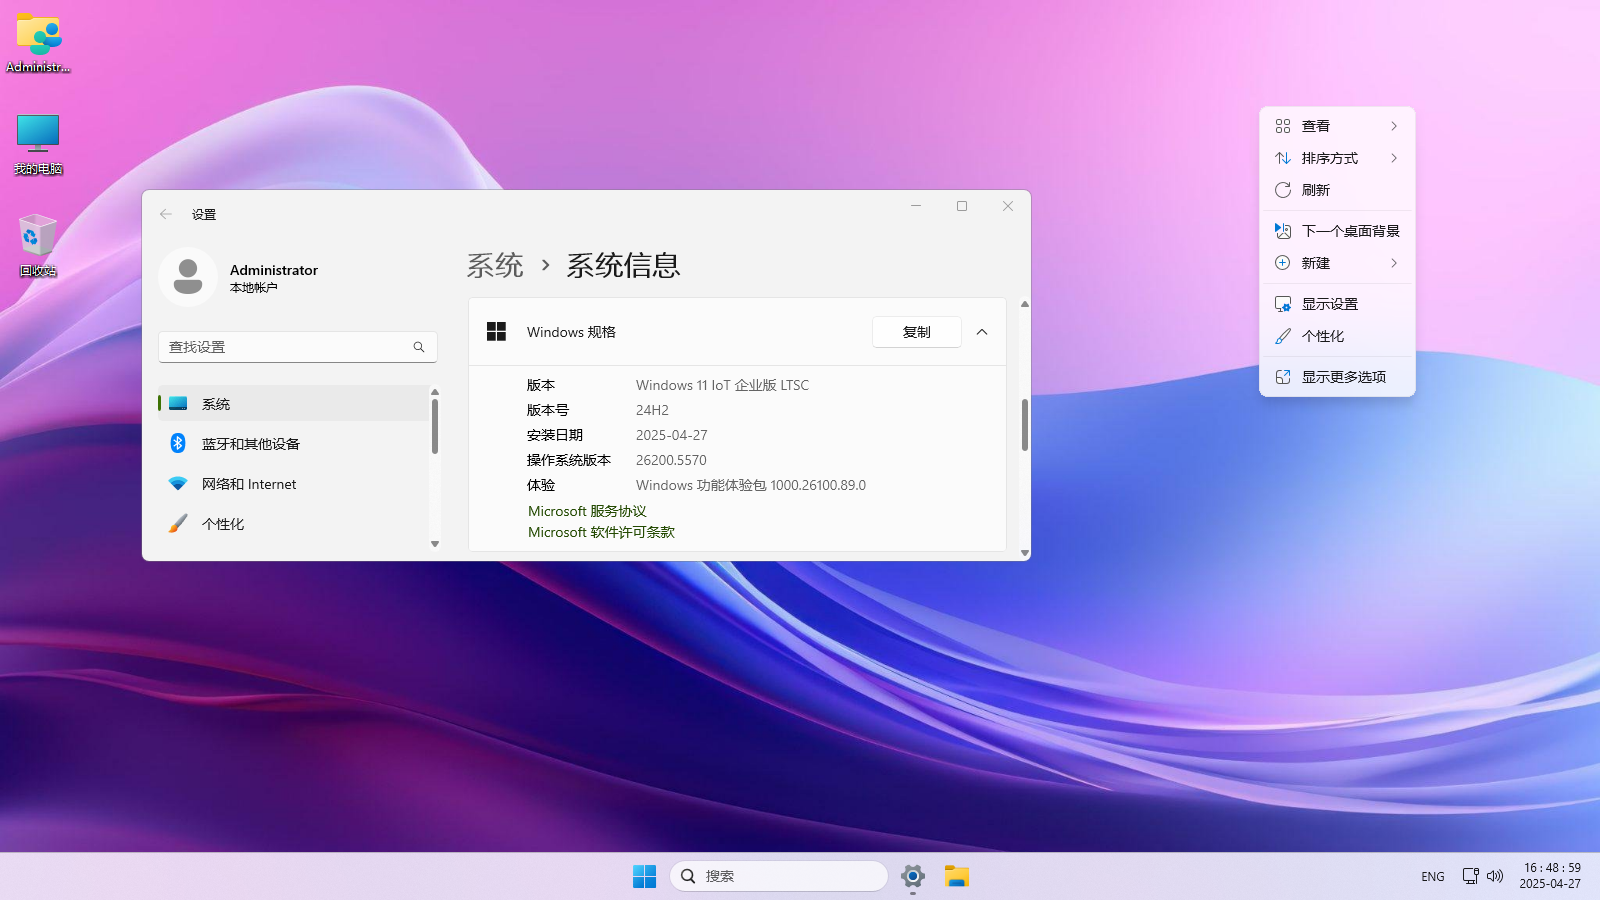Select 网络和 Internet in sidebar
The image size is (1600, 900).
294,484
